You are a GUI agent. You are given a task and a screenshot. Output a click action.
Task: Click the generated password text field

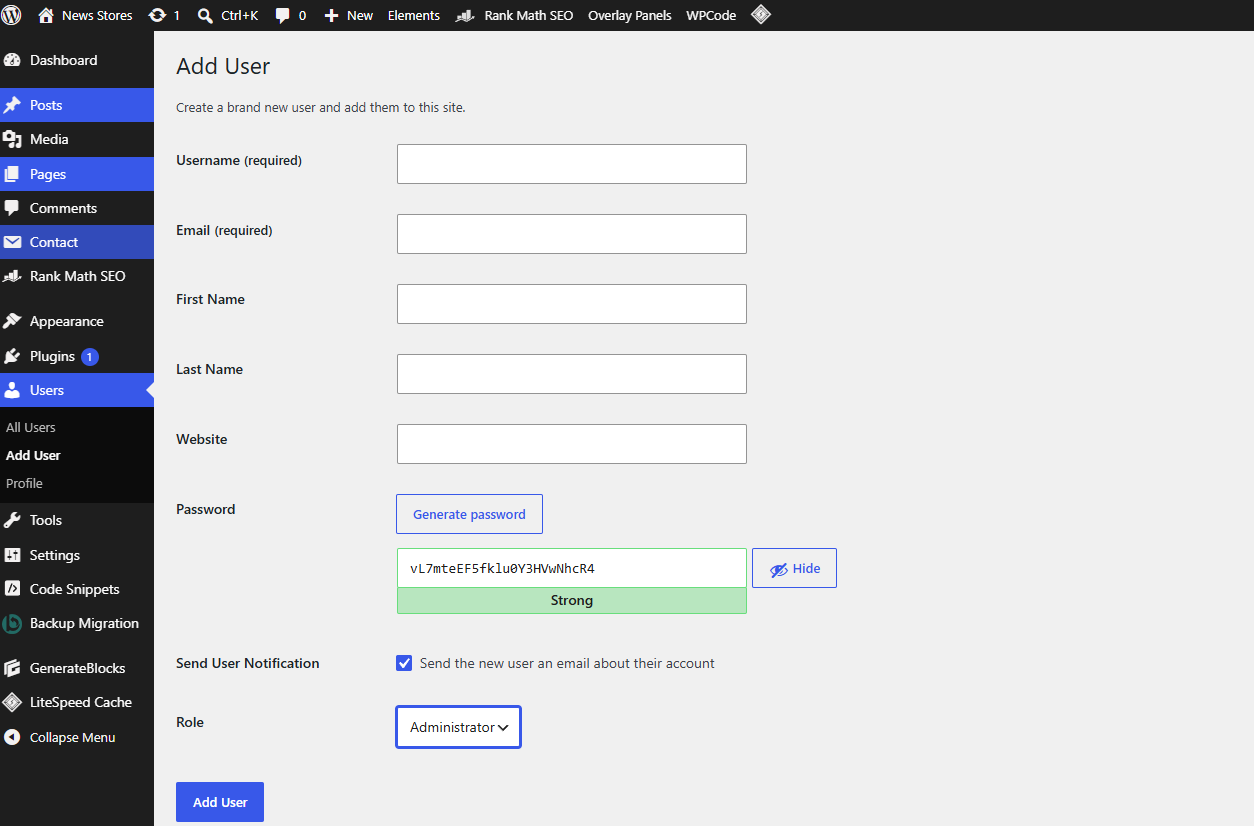[x=572, y=568]
